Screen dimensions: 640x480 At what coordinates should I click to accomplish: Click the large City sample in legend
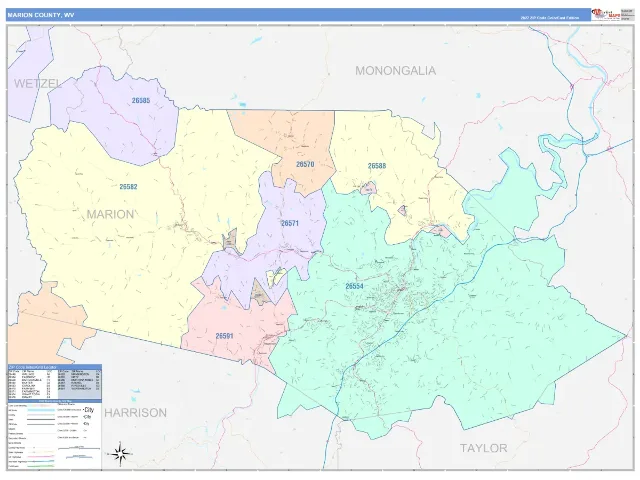88,409
